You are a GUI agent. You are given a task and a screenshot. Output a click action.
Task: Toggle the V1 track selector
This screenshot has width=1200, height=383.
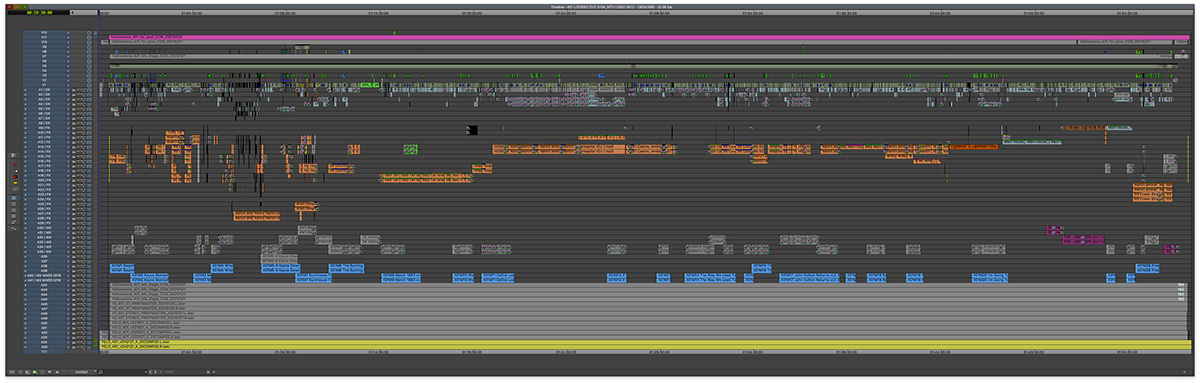click(45, 85)
